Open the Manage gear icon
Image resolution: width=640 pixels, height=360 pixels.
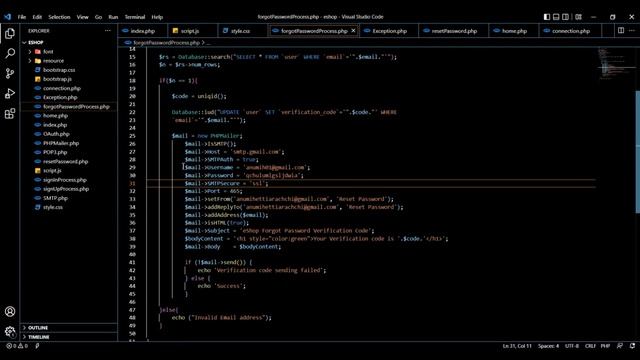[x=10, y=331]
